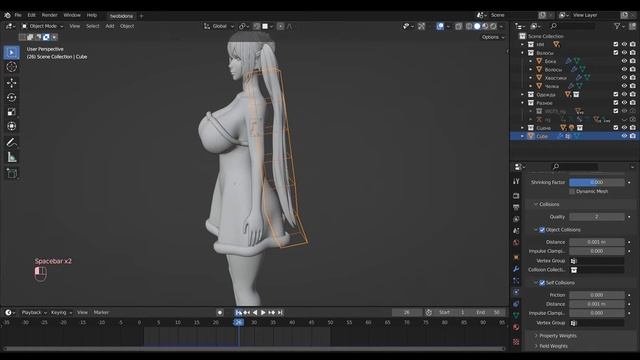640x360 pixels.
Task: Activate the Scale tool
Action: (11, 112)
